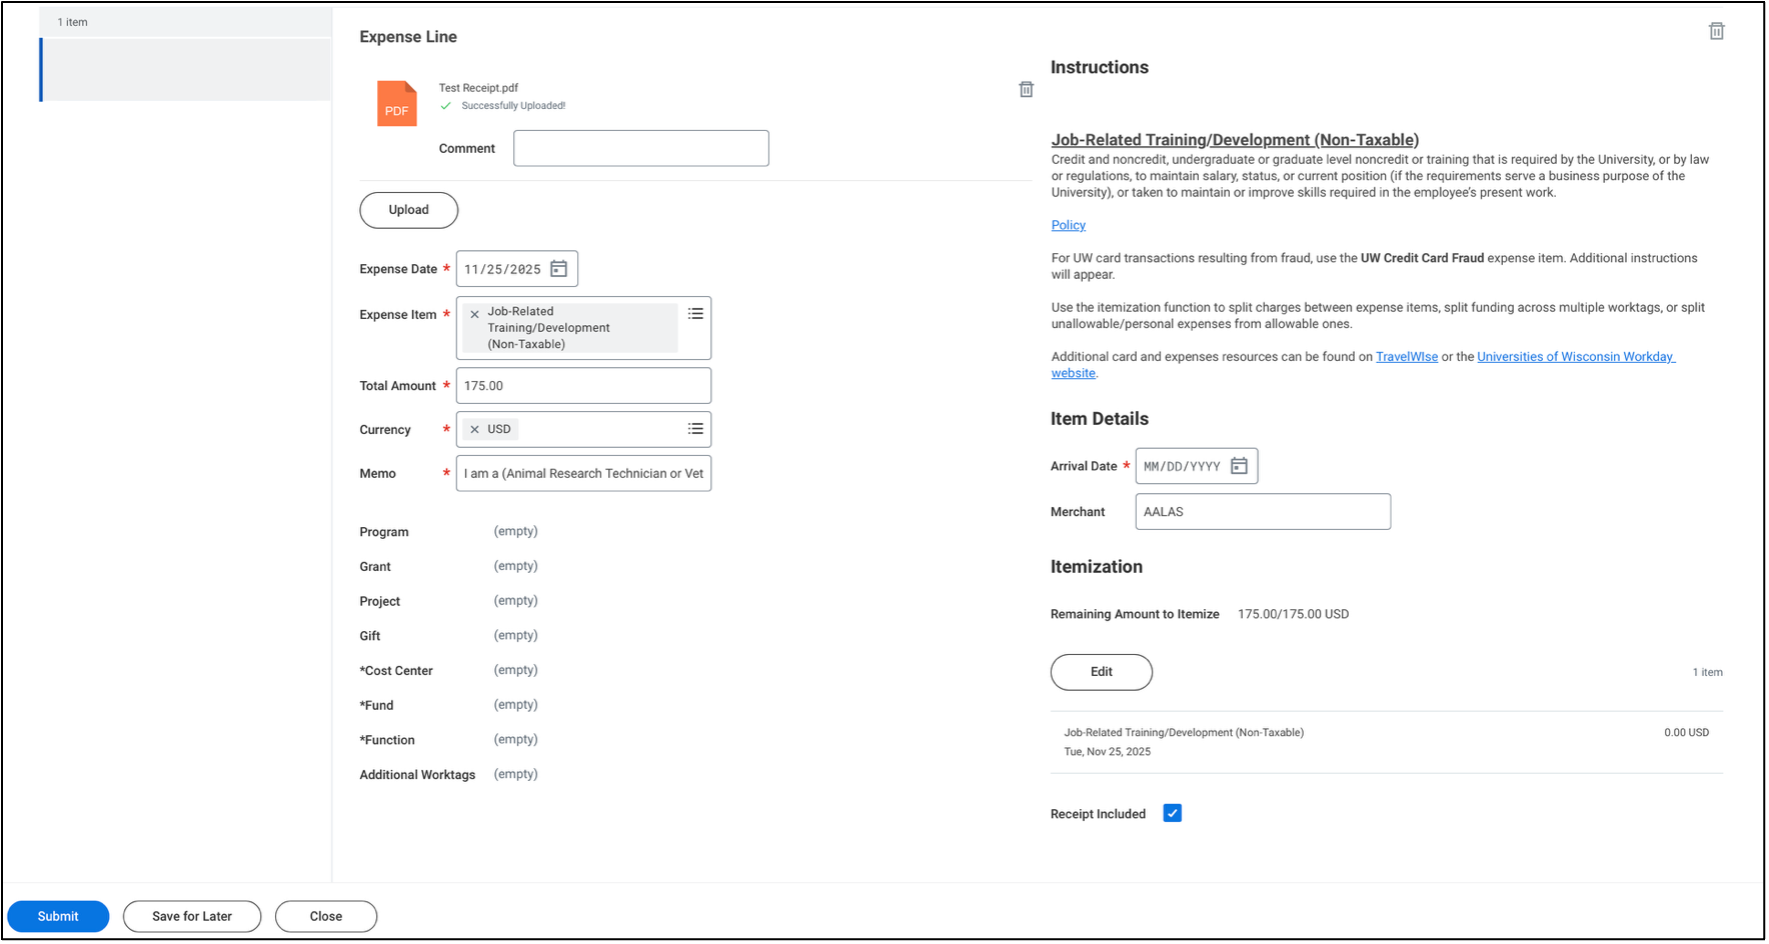
Task: Click the Merchant field showing AALAS
Action: [1262, 512]
